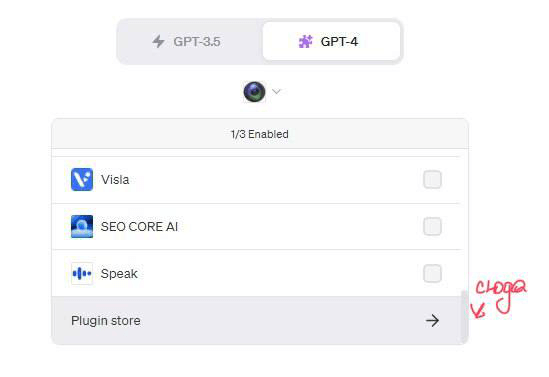Click the lightning bolt icon

pyautogui.click(x=158, y=41)
